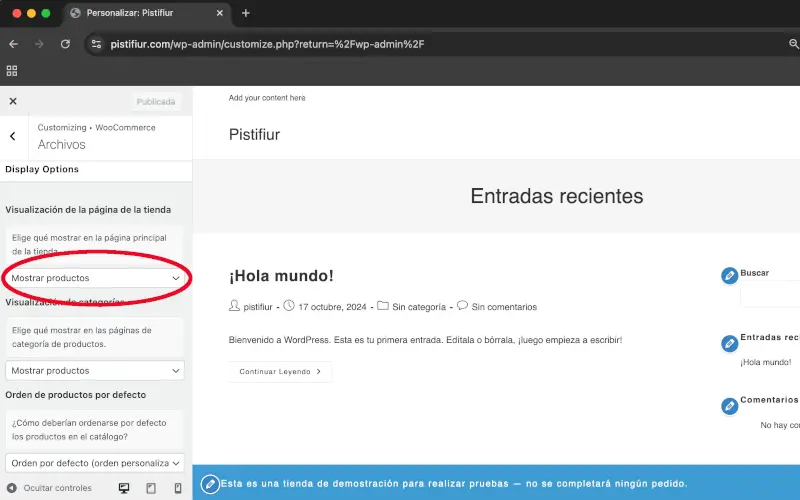Edit the store demo notice pencil icon

(210, 484)
